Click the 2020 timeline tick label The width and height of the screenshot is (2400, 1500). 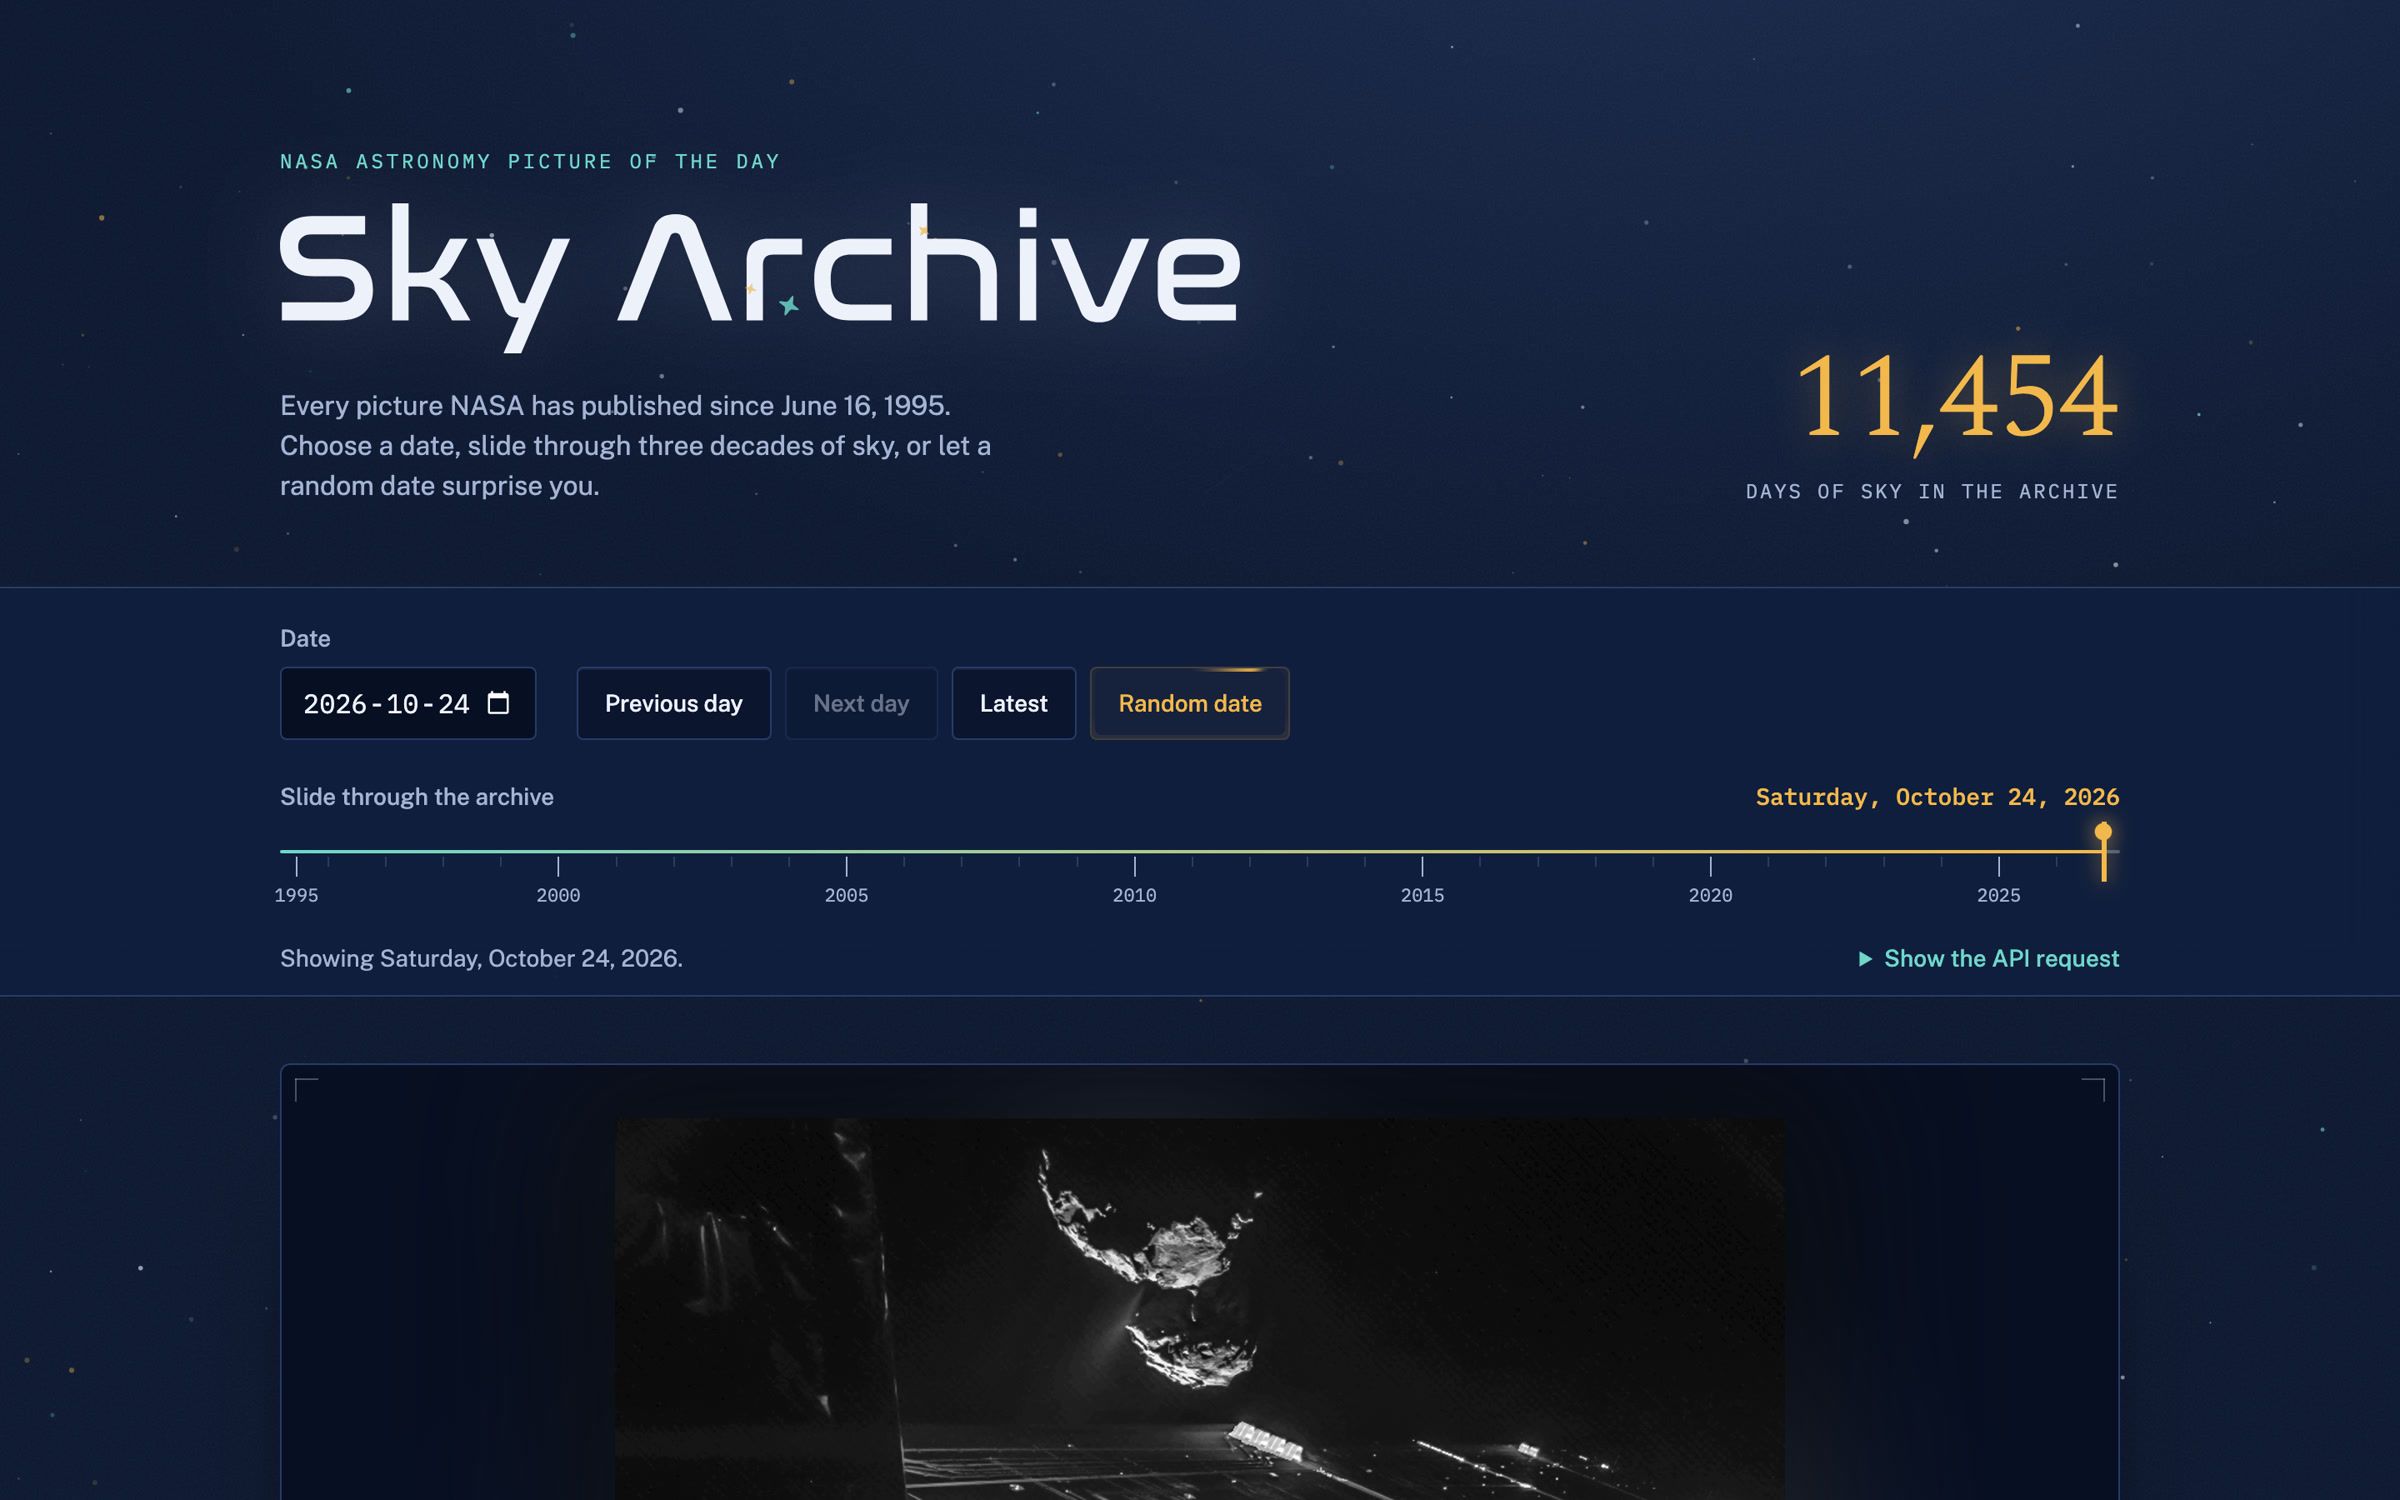1710,895
